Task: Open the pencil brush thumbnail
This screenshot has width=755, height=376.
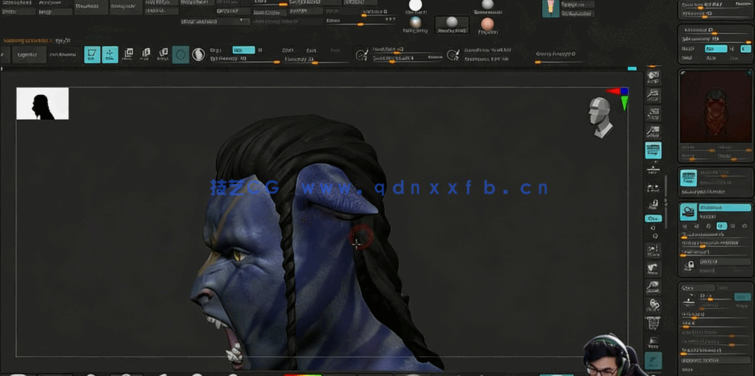Action: pyautogui.click(x=550, y=8)
